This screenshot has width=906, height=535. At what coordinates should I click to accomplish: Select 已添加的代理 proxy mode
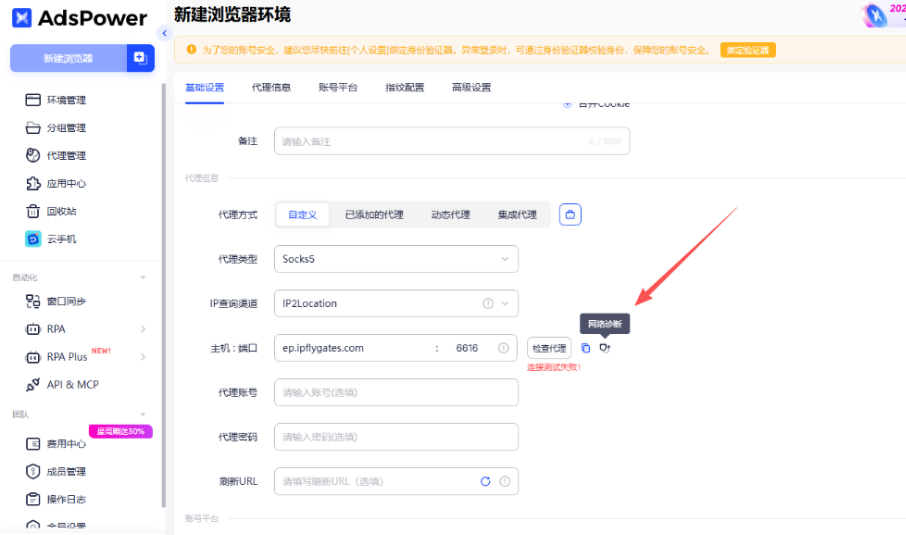pos(374,215)
